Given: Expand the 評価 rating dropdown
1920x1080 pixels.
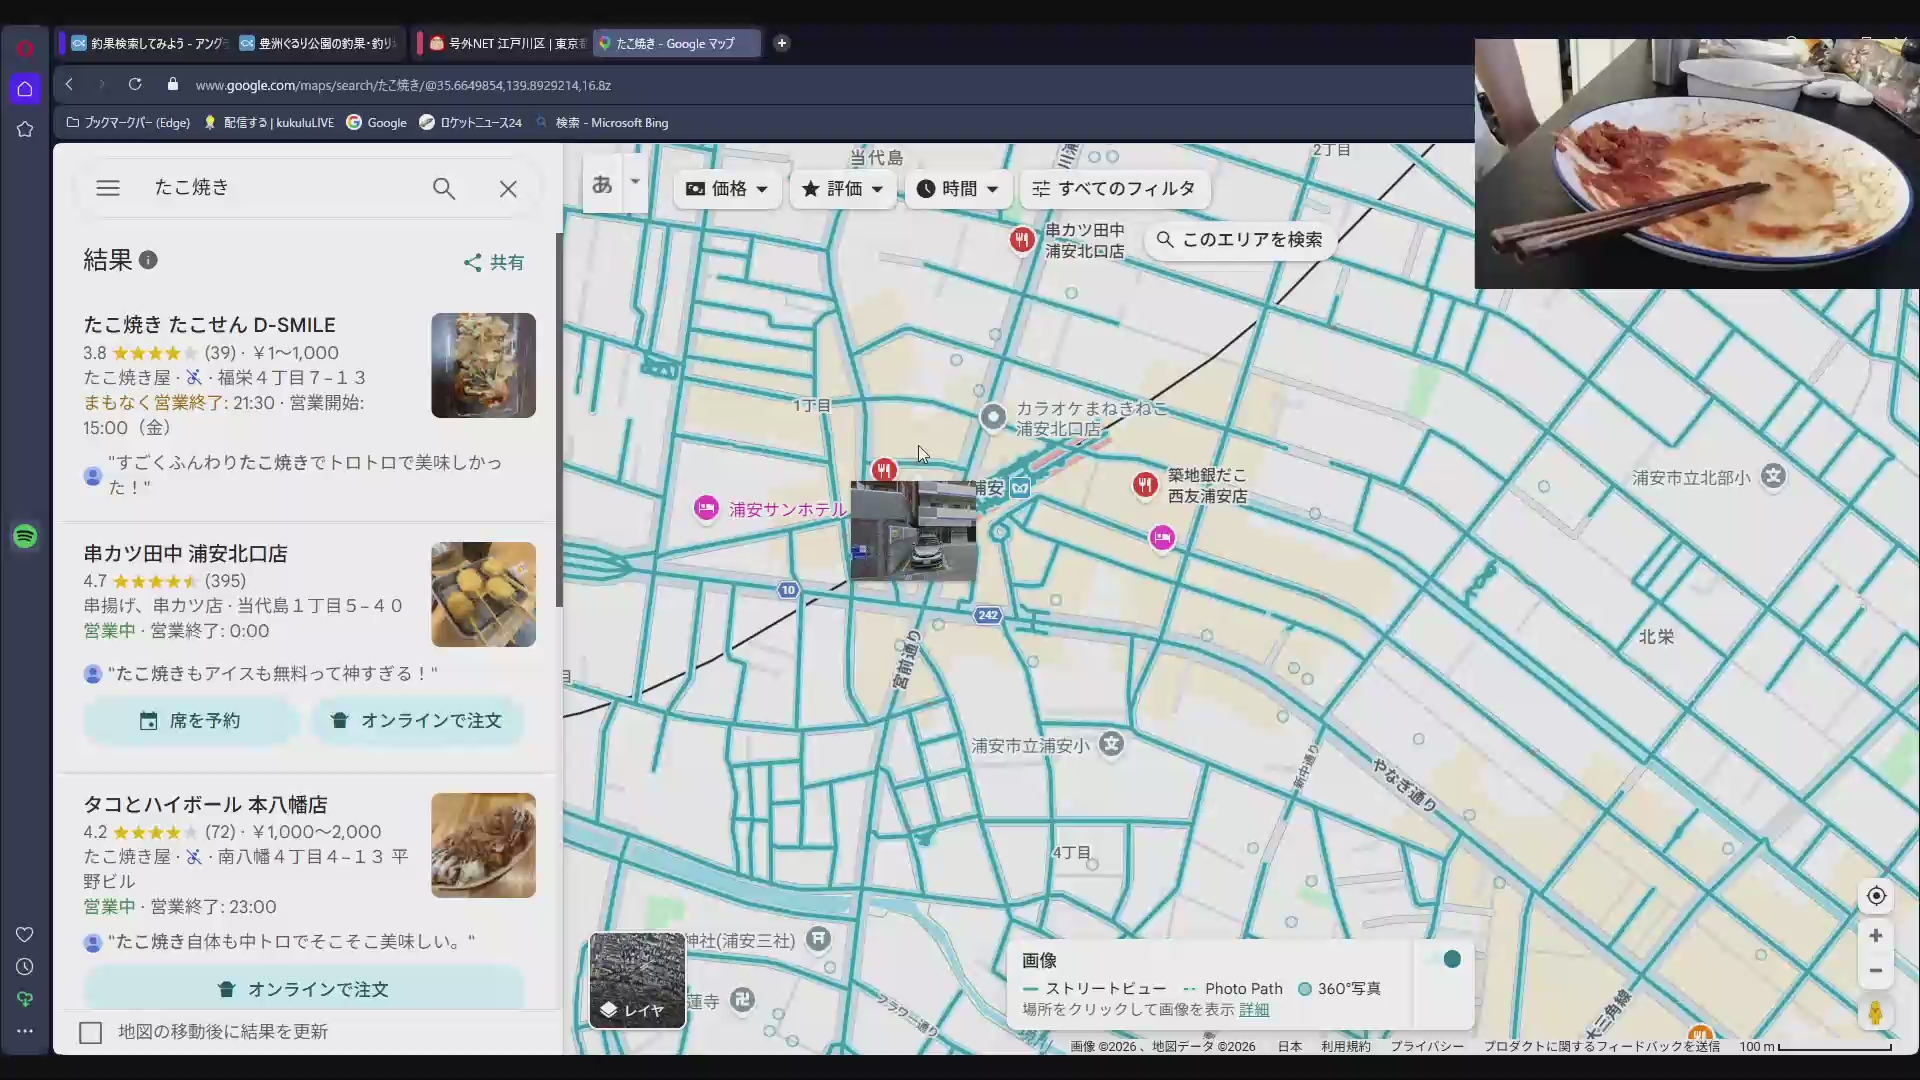Looking at the screenshot, I should [x=842, y=189].
